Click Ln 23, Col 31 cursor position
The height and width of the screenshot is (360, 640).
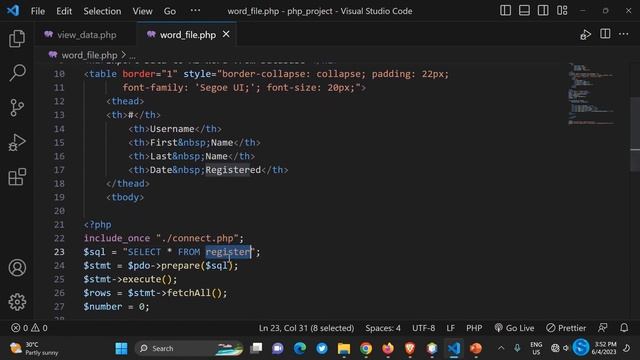[x=306, y=328]
